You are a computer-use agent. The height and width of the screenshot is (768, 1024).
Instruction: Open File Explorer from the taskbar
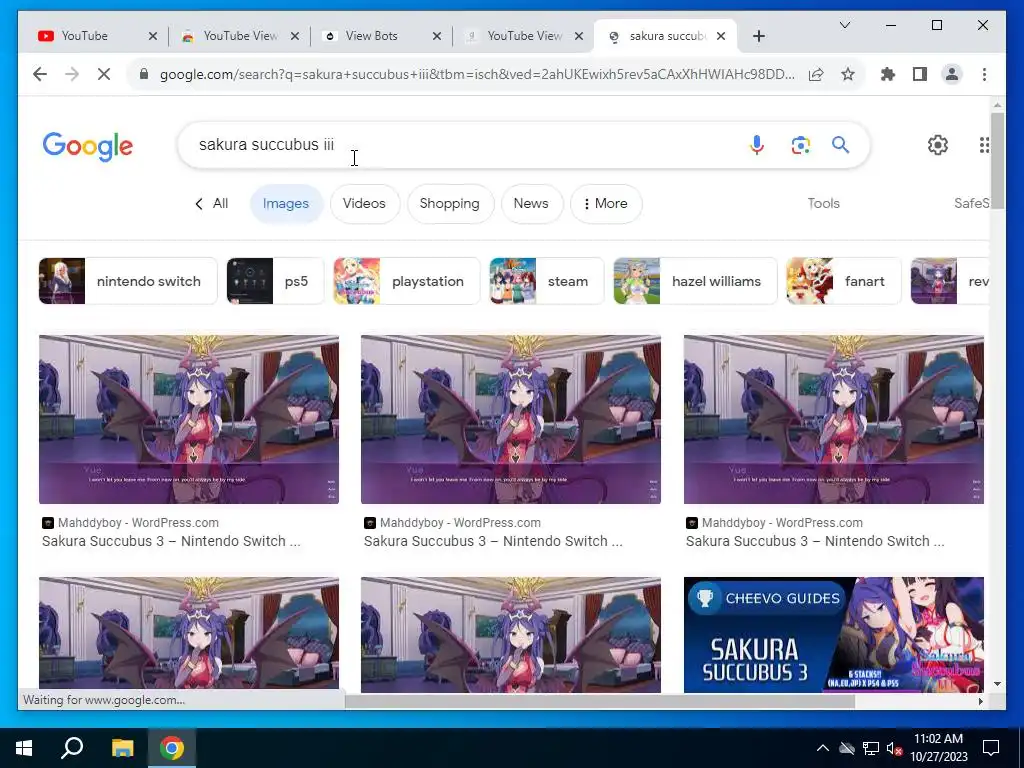click(x=122, y=748)
